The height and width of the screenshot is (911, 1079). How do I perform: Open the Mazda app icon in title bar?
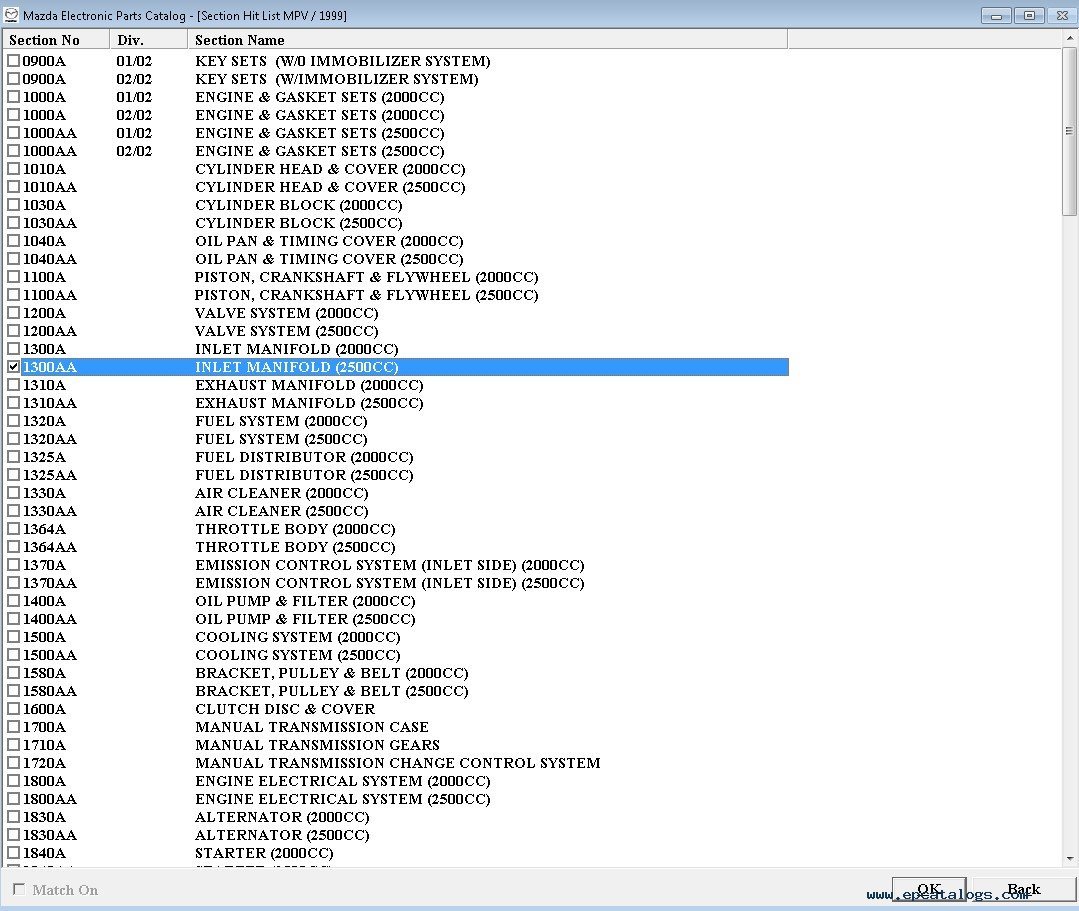coord(11,14)
